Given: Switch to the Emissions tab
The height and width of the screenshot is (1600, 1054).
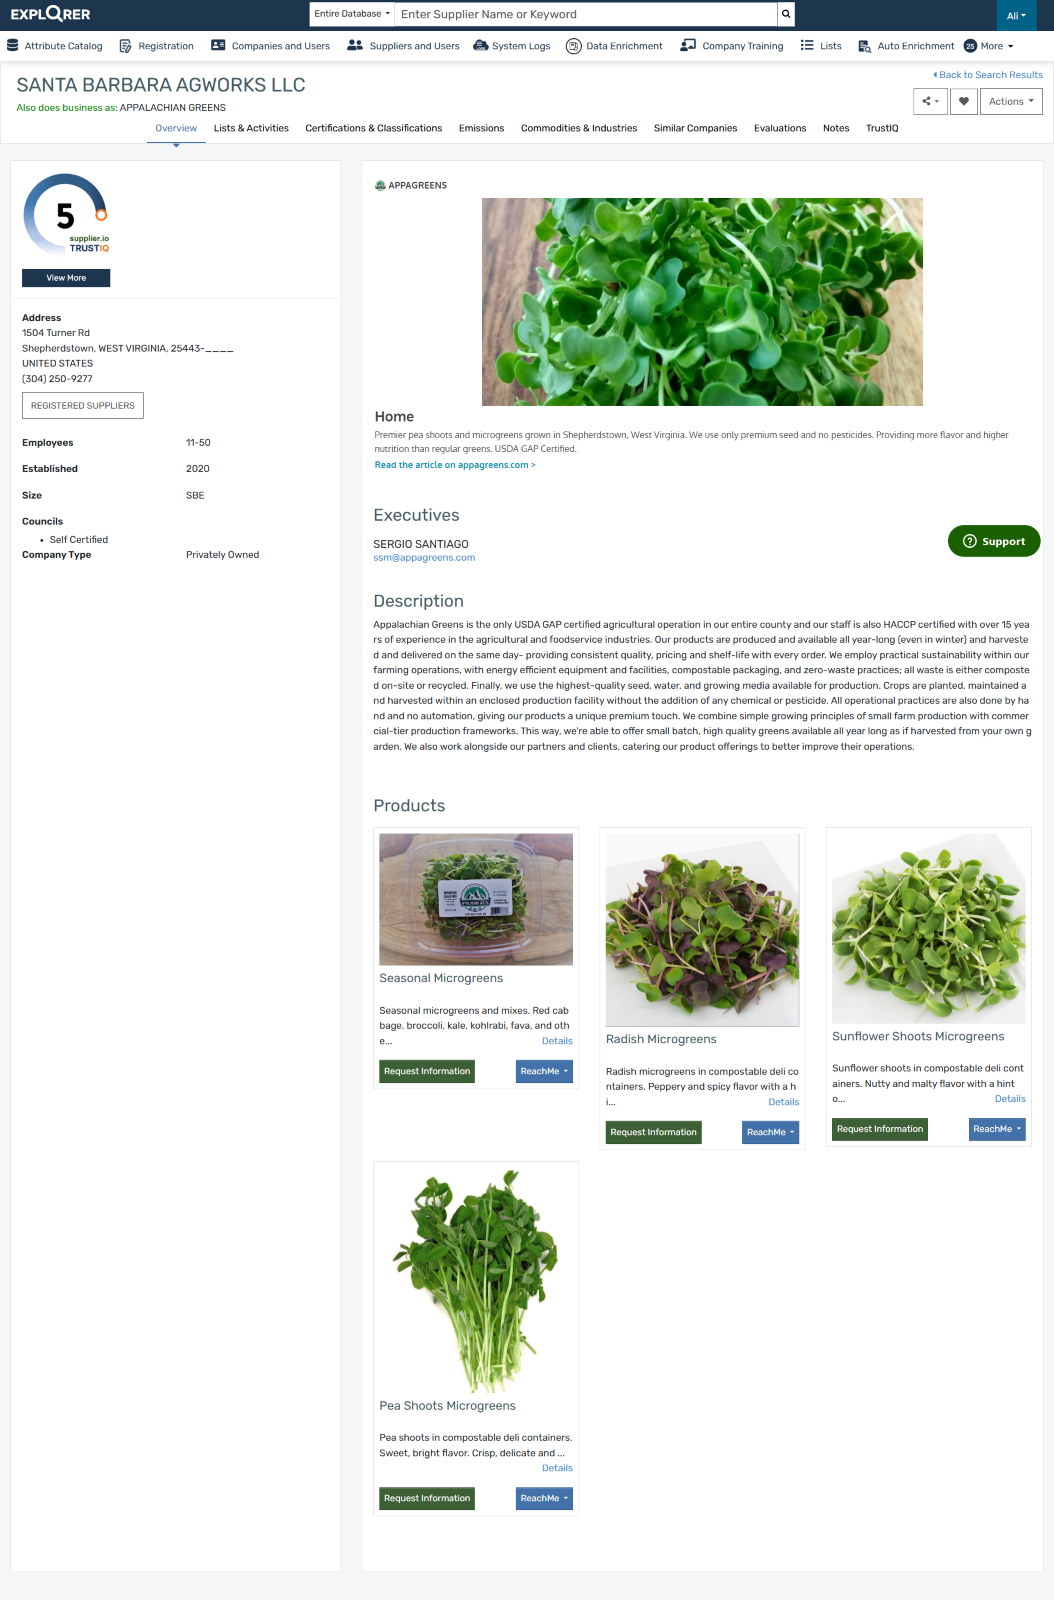Looking at the screenshot, I should 481,128.
